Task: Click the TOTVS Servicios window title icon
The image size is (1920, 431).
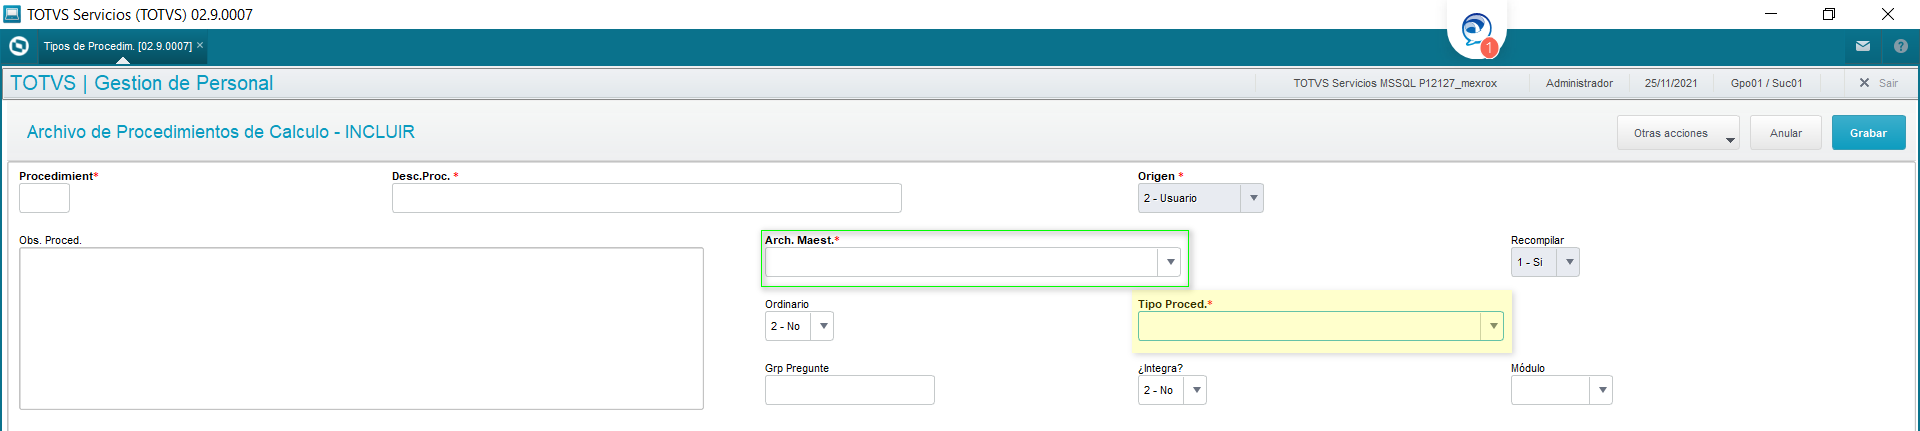Action: (12, 14)
